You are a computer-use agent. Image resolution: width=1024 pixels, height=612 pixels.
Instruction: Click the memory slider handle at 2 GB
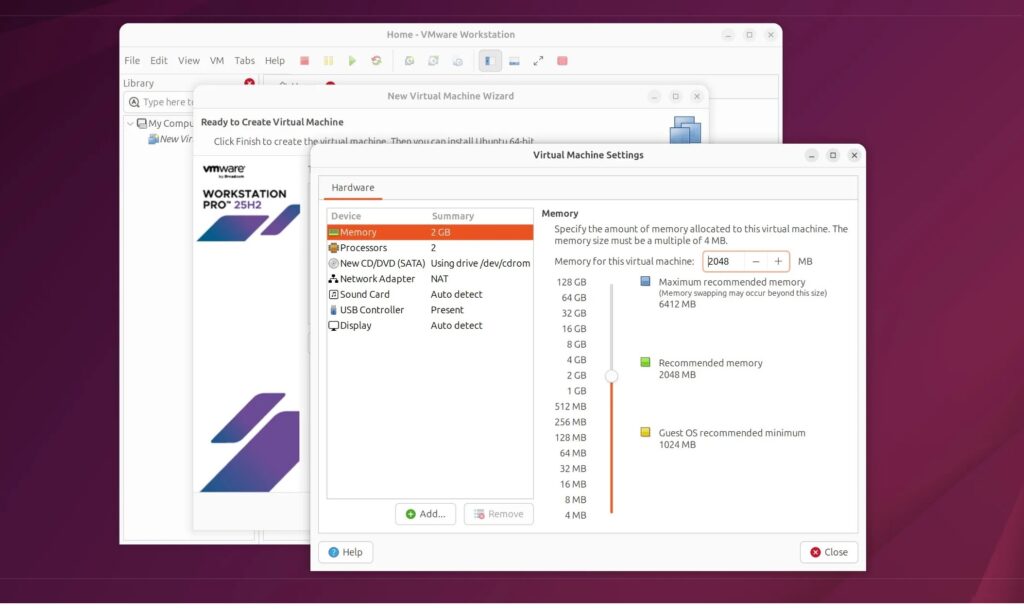(x=611, y=376)
